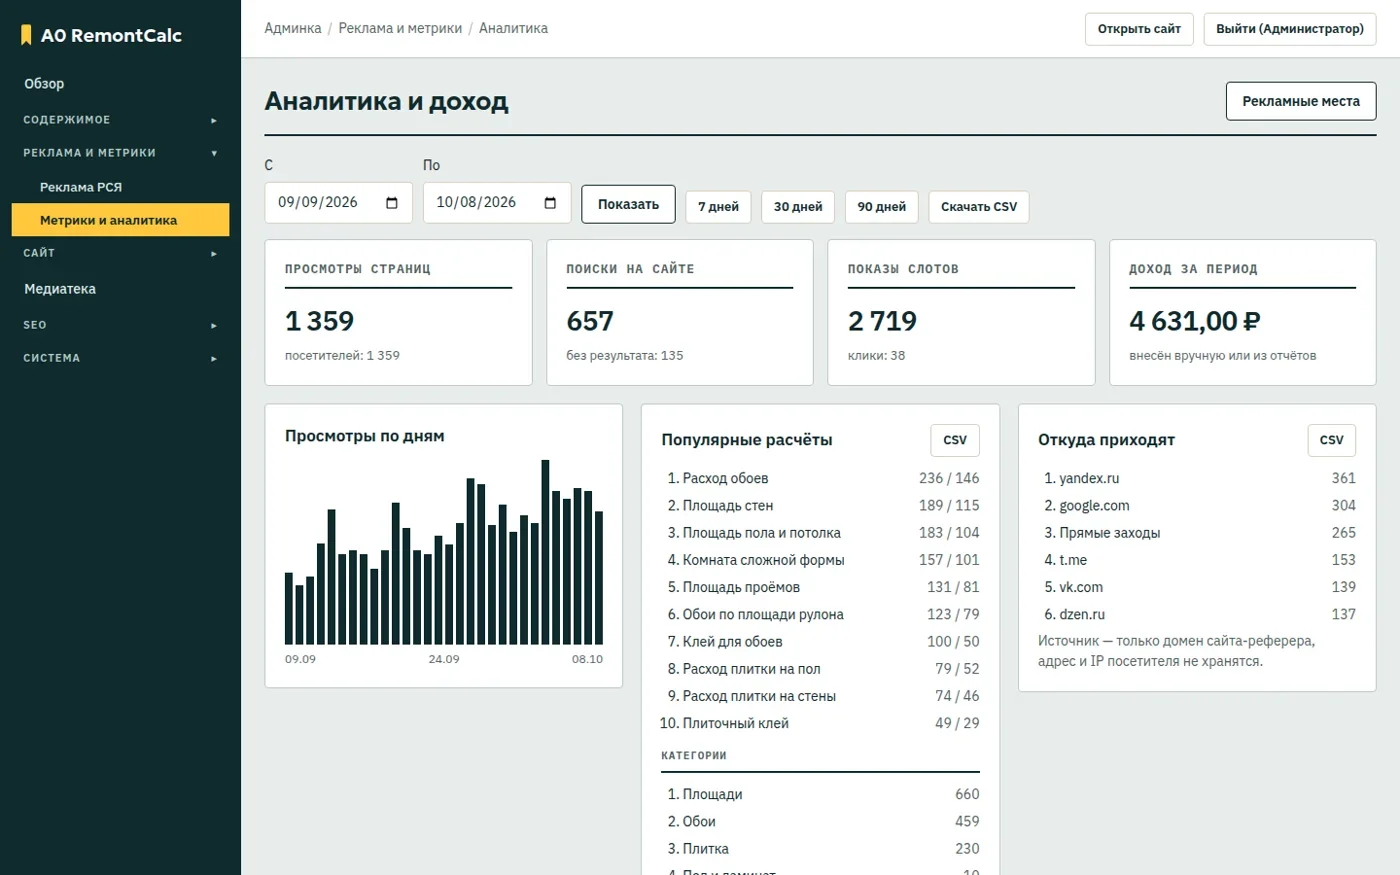This screenshot has width=1400, height=875.
Task: Click the yellow bookmark logo icon
Action: click(x=27, y=35)
